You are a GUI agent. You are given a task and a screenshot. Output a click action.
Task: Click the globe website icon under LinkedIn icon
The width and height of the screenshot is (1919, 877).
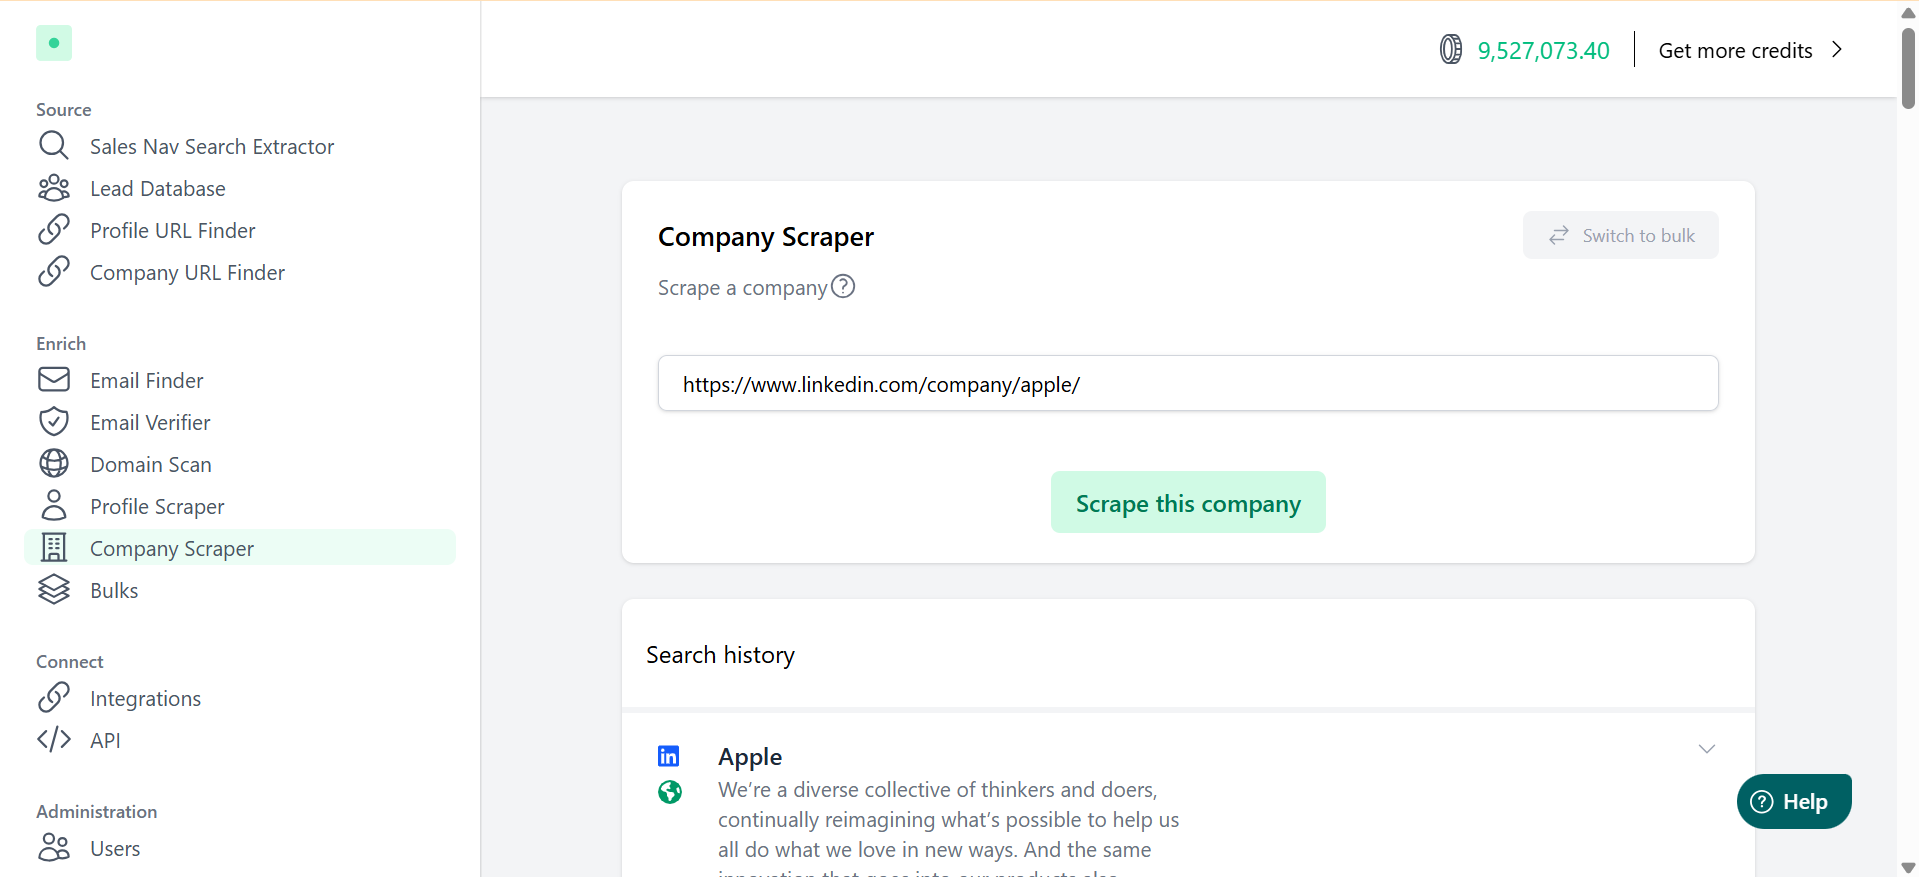670,792
